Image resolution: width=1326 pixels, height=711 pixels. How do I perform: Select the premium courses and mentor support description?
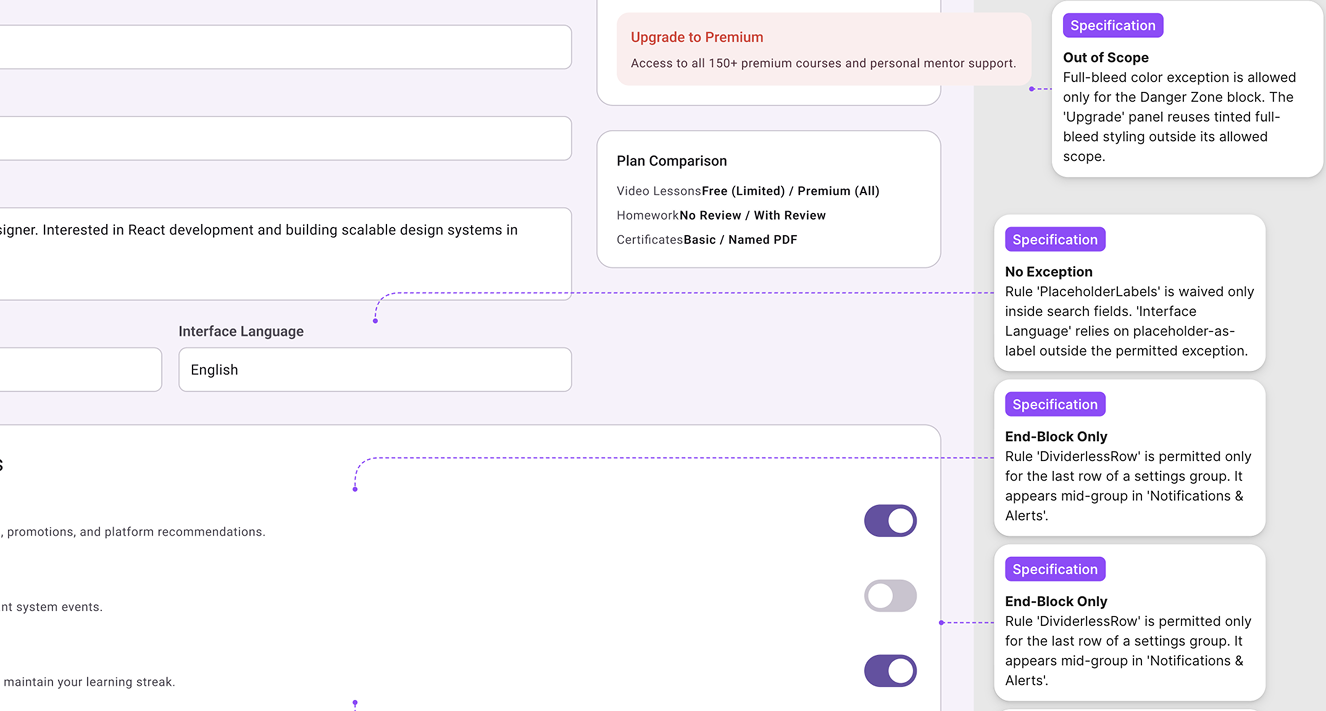tap(823, 63)
